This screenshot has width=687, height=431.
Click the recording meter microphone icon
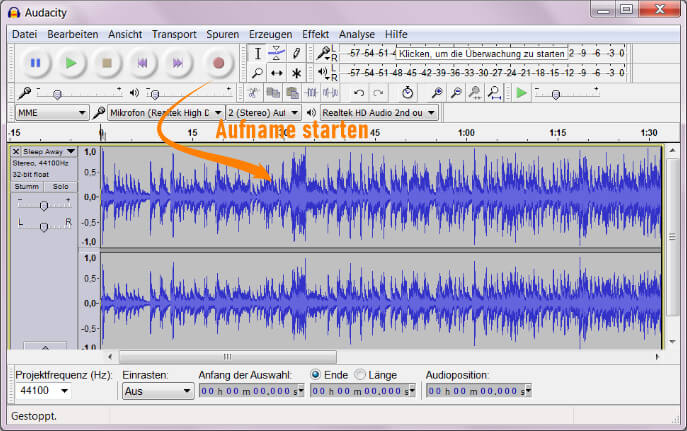point(323,53)
